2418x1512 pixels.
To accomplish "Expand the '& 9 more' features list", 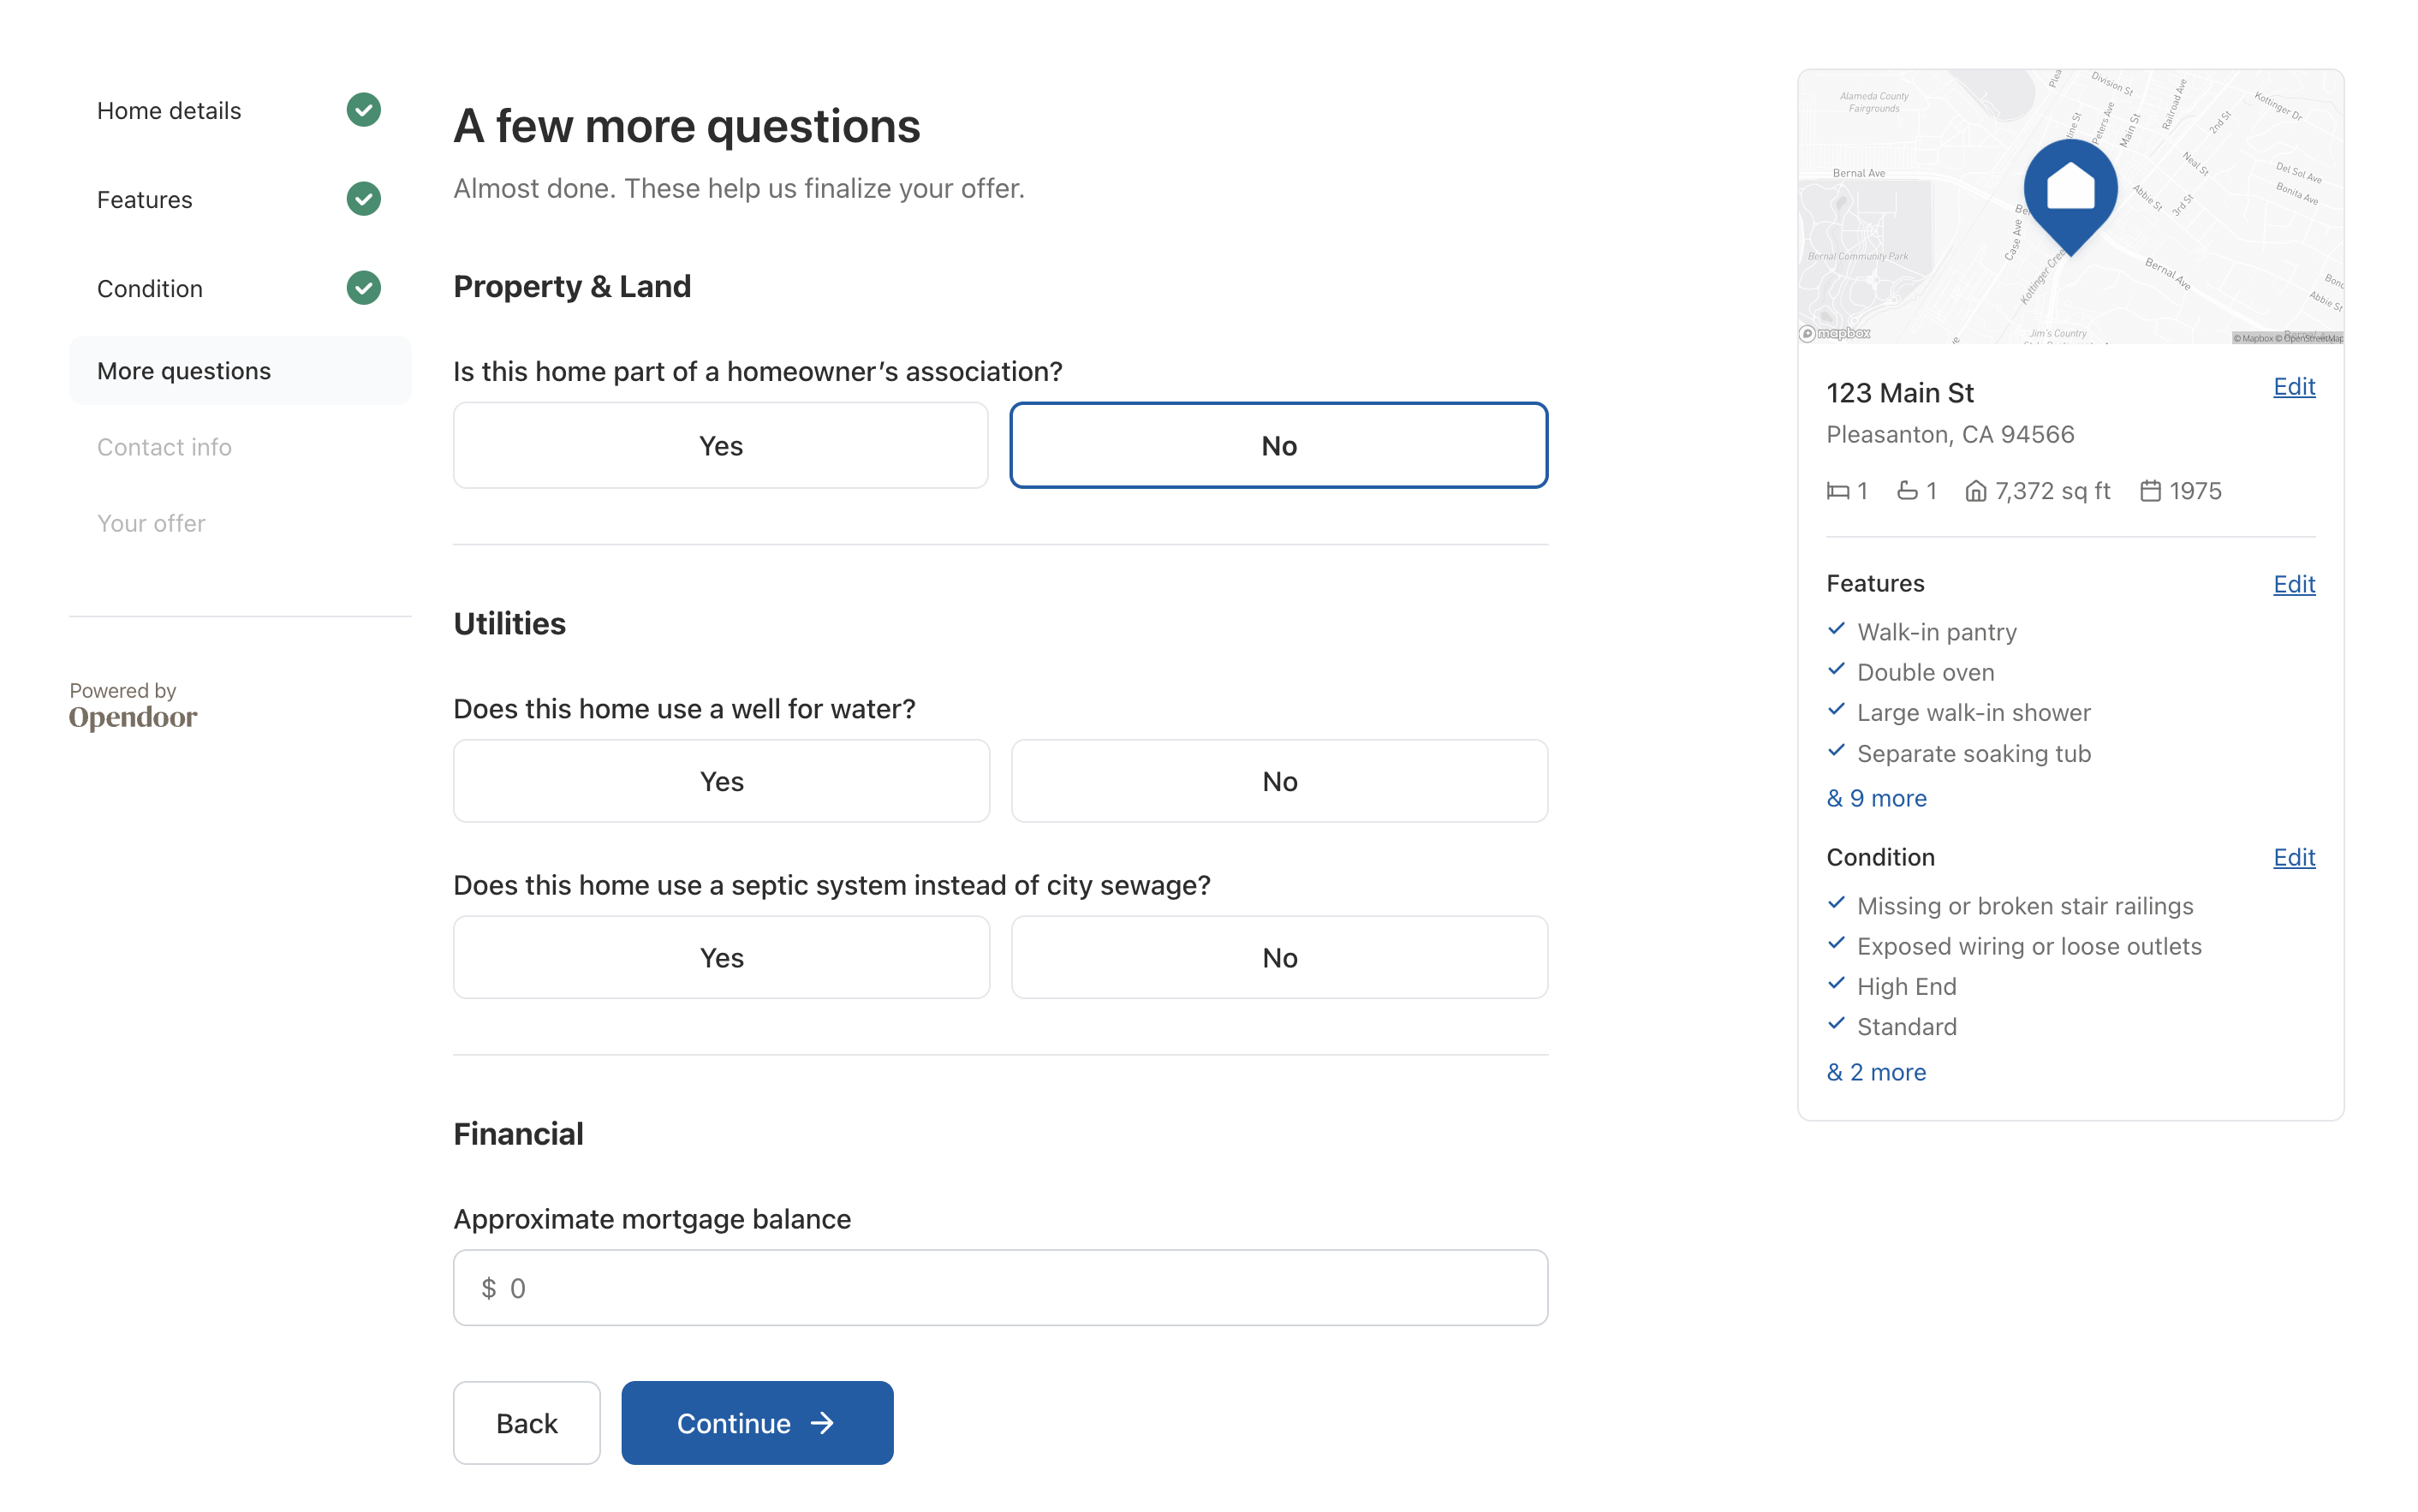I will [x=1875, y=798].
